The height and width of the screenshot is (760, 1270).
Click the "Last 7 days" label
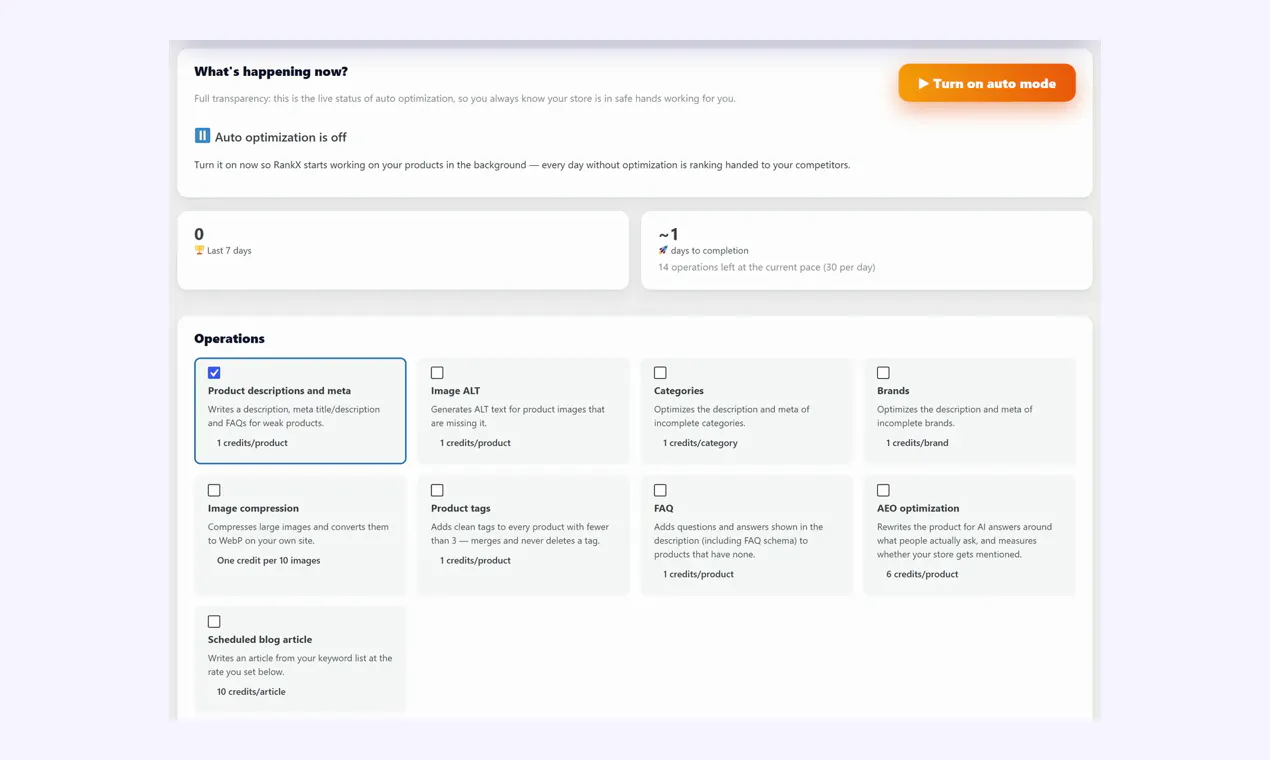[x=229, y=251]
